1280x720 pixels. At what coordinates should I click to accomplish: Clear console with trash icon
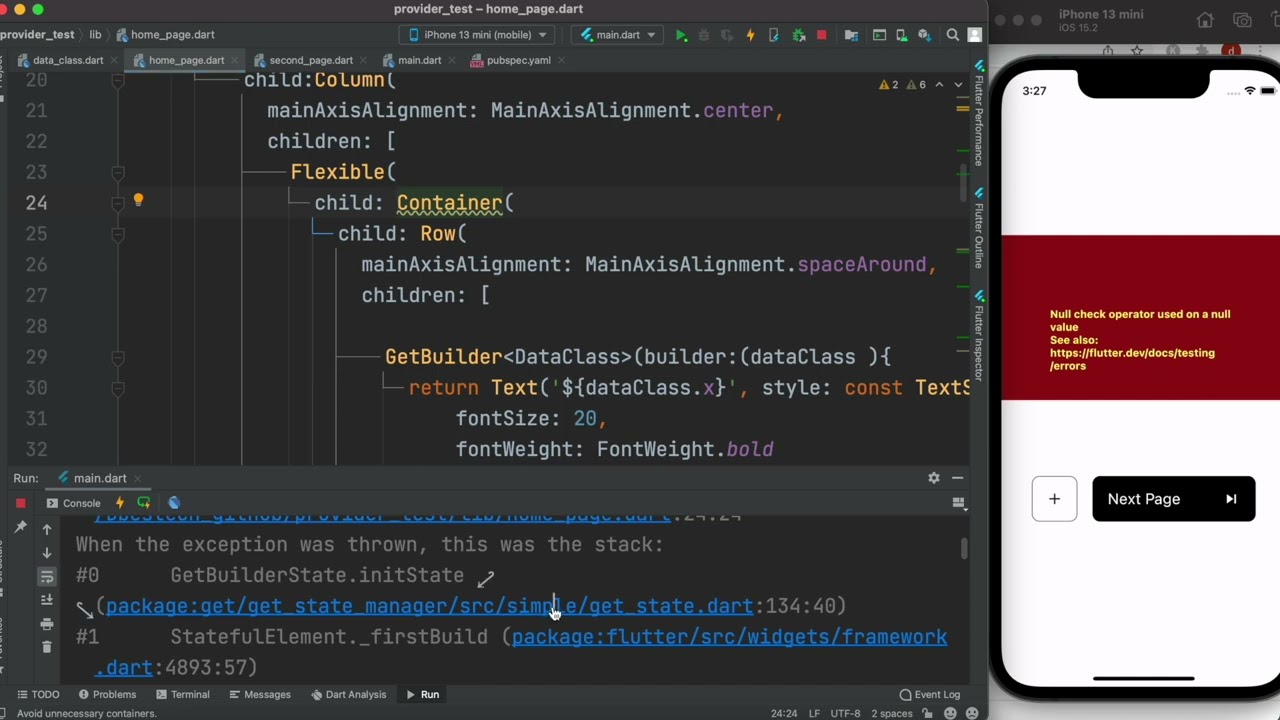click(x=47, y=647)
